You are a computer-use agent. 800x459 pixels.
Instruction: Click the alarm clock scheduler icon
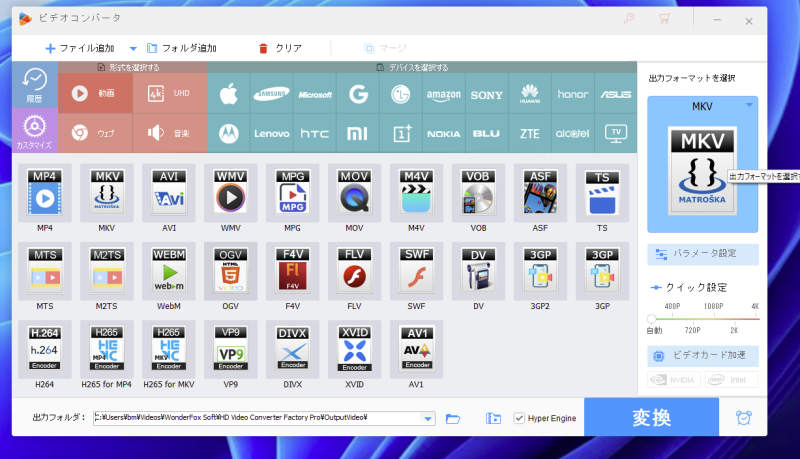point(743,418)
